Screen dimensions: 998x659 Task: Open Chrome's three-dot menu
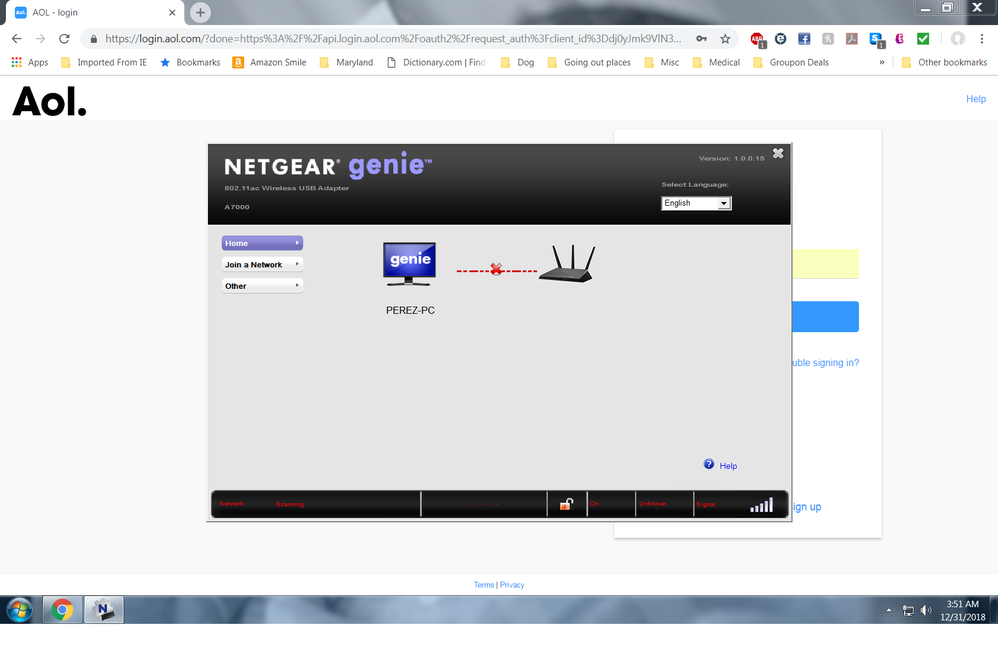pos(981,38)
